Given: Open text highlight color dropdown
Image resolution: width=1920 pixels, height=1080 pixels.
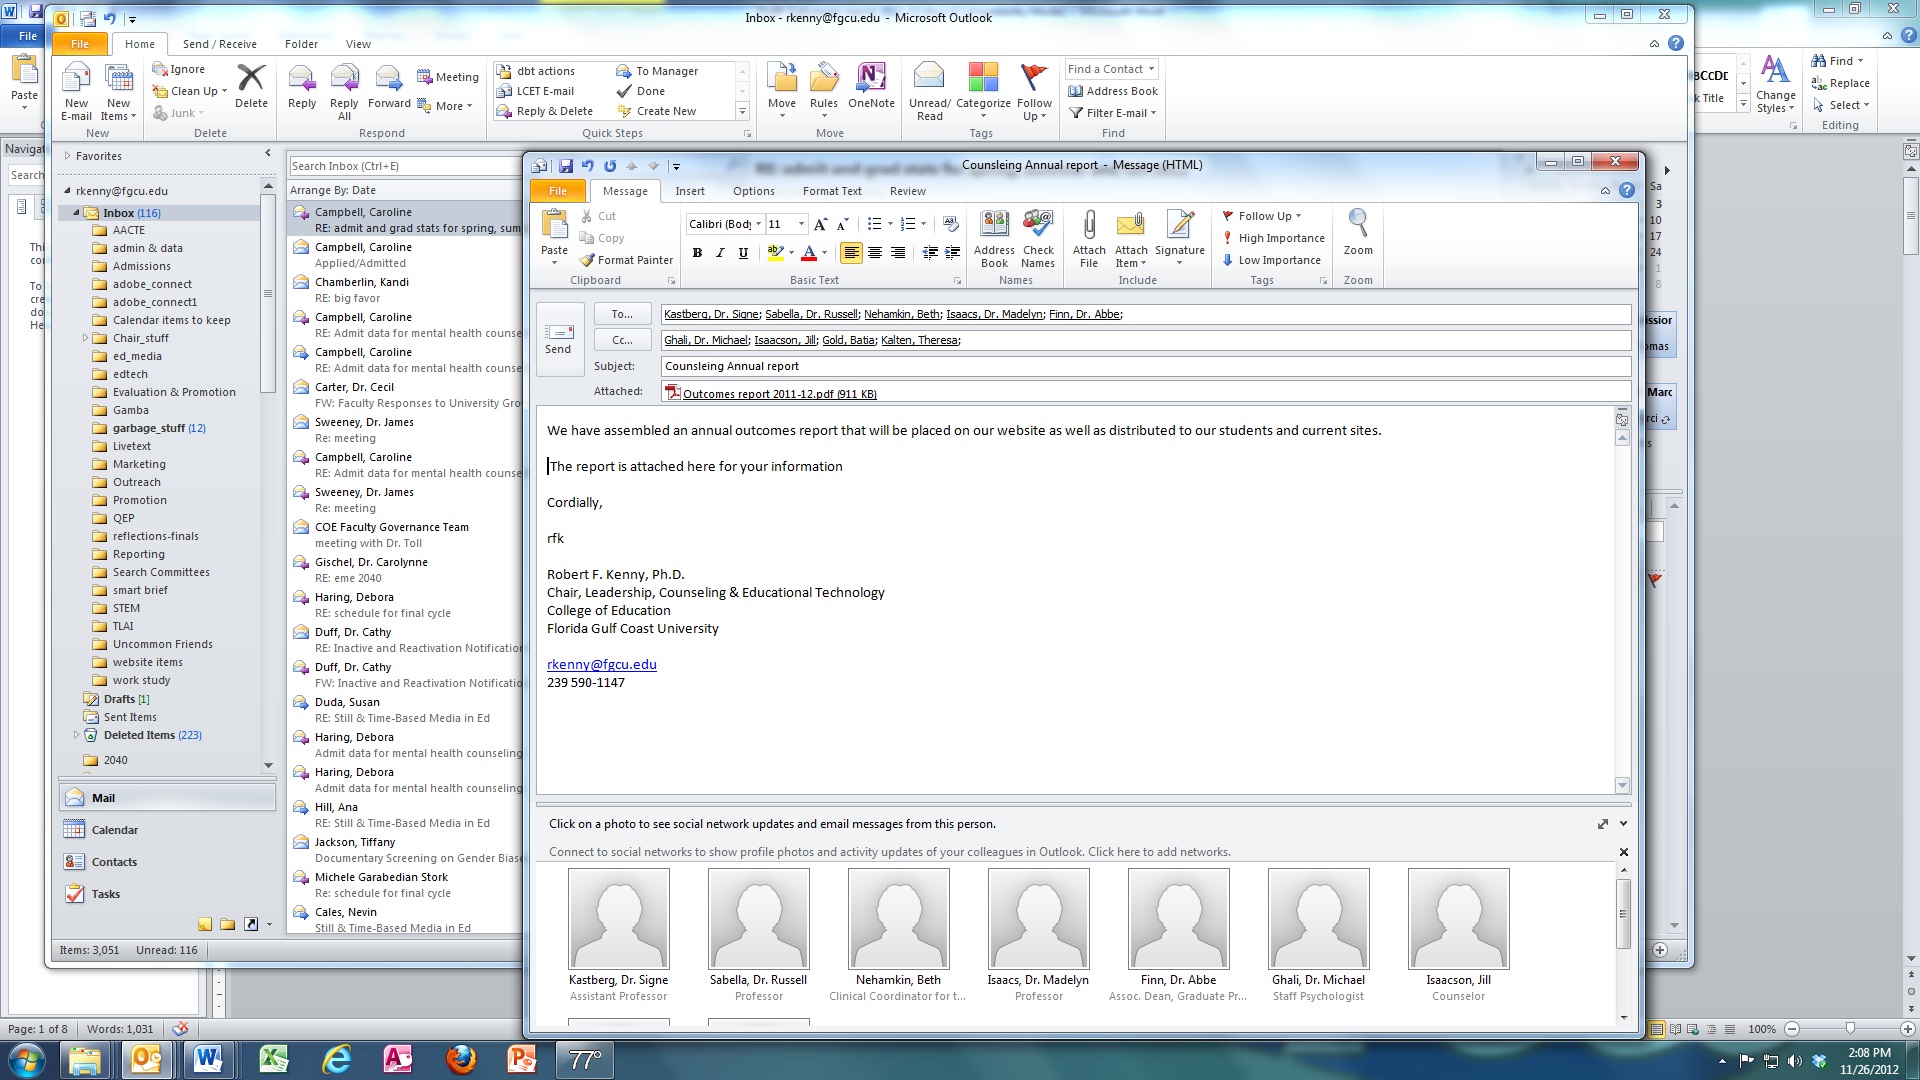Looking at the screenshot, I should pos(791,253).
